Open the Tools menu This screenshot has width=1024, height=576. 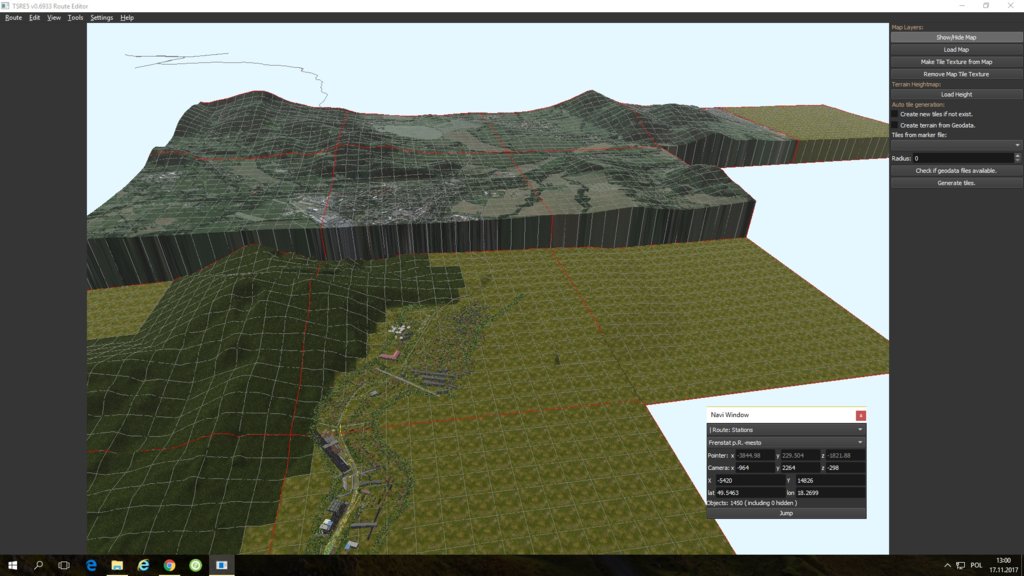tap(75, 18)
